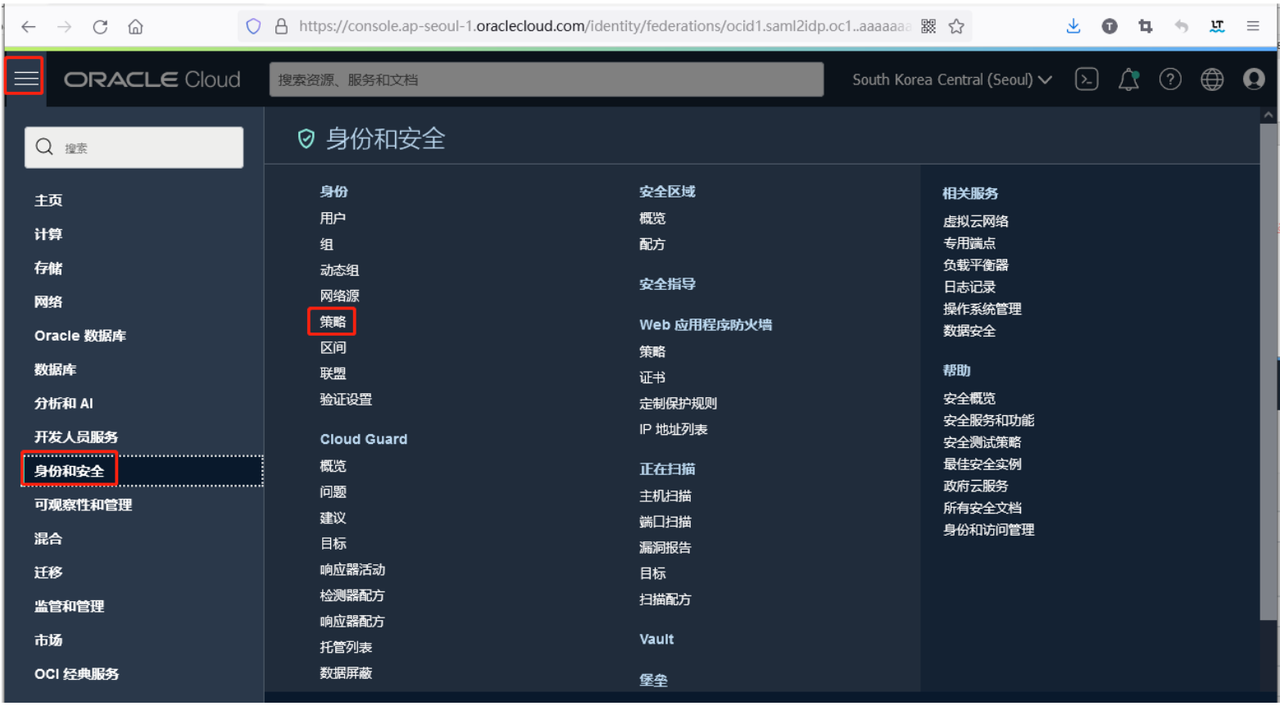
Task: Open the 验证设置 link
Action: click(x=346, y=399)
